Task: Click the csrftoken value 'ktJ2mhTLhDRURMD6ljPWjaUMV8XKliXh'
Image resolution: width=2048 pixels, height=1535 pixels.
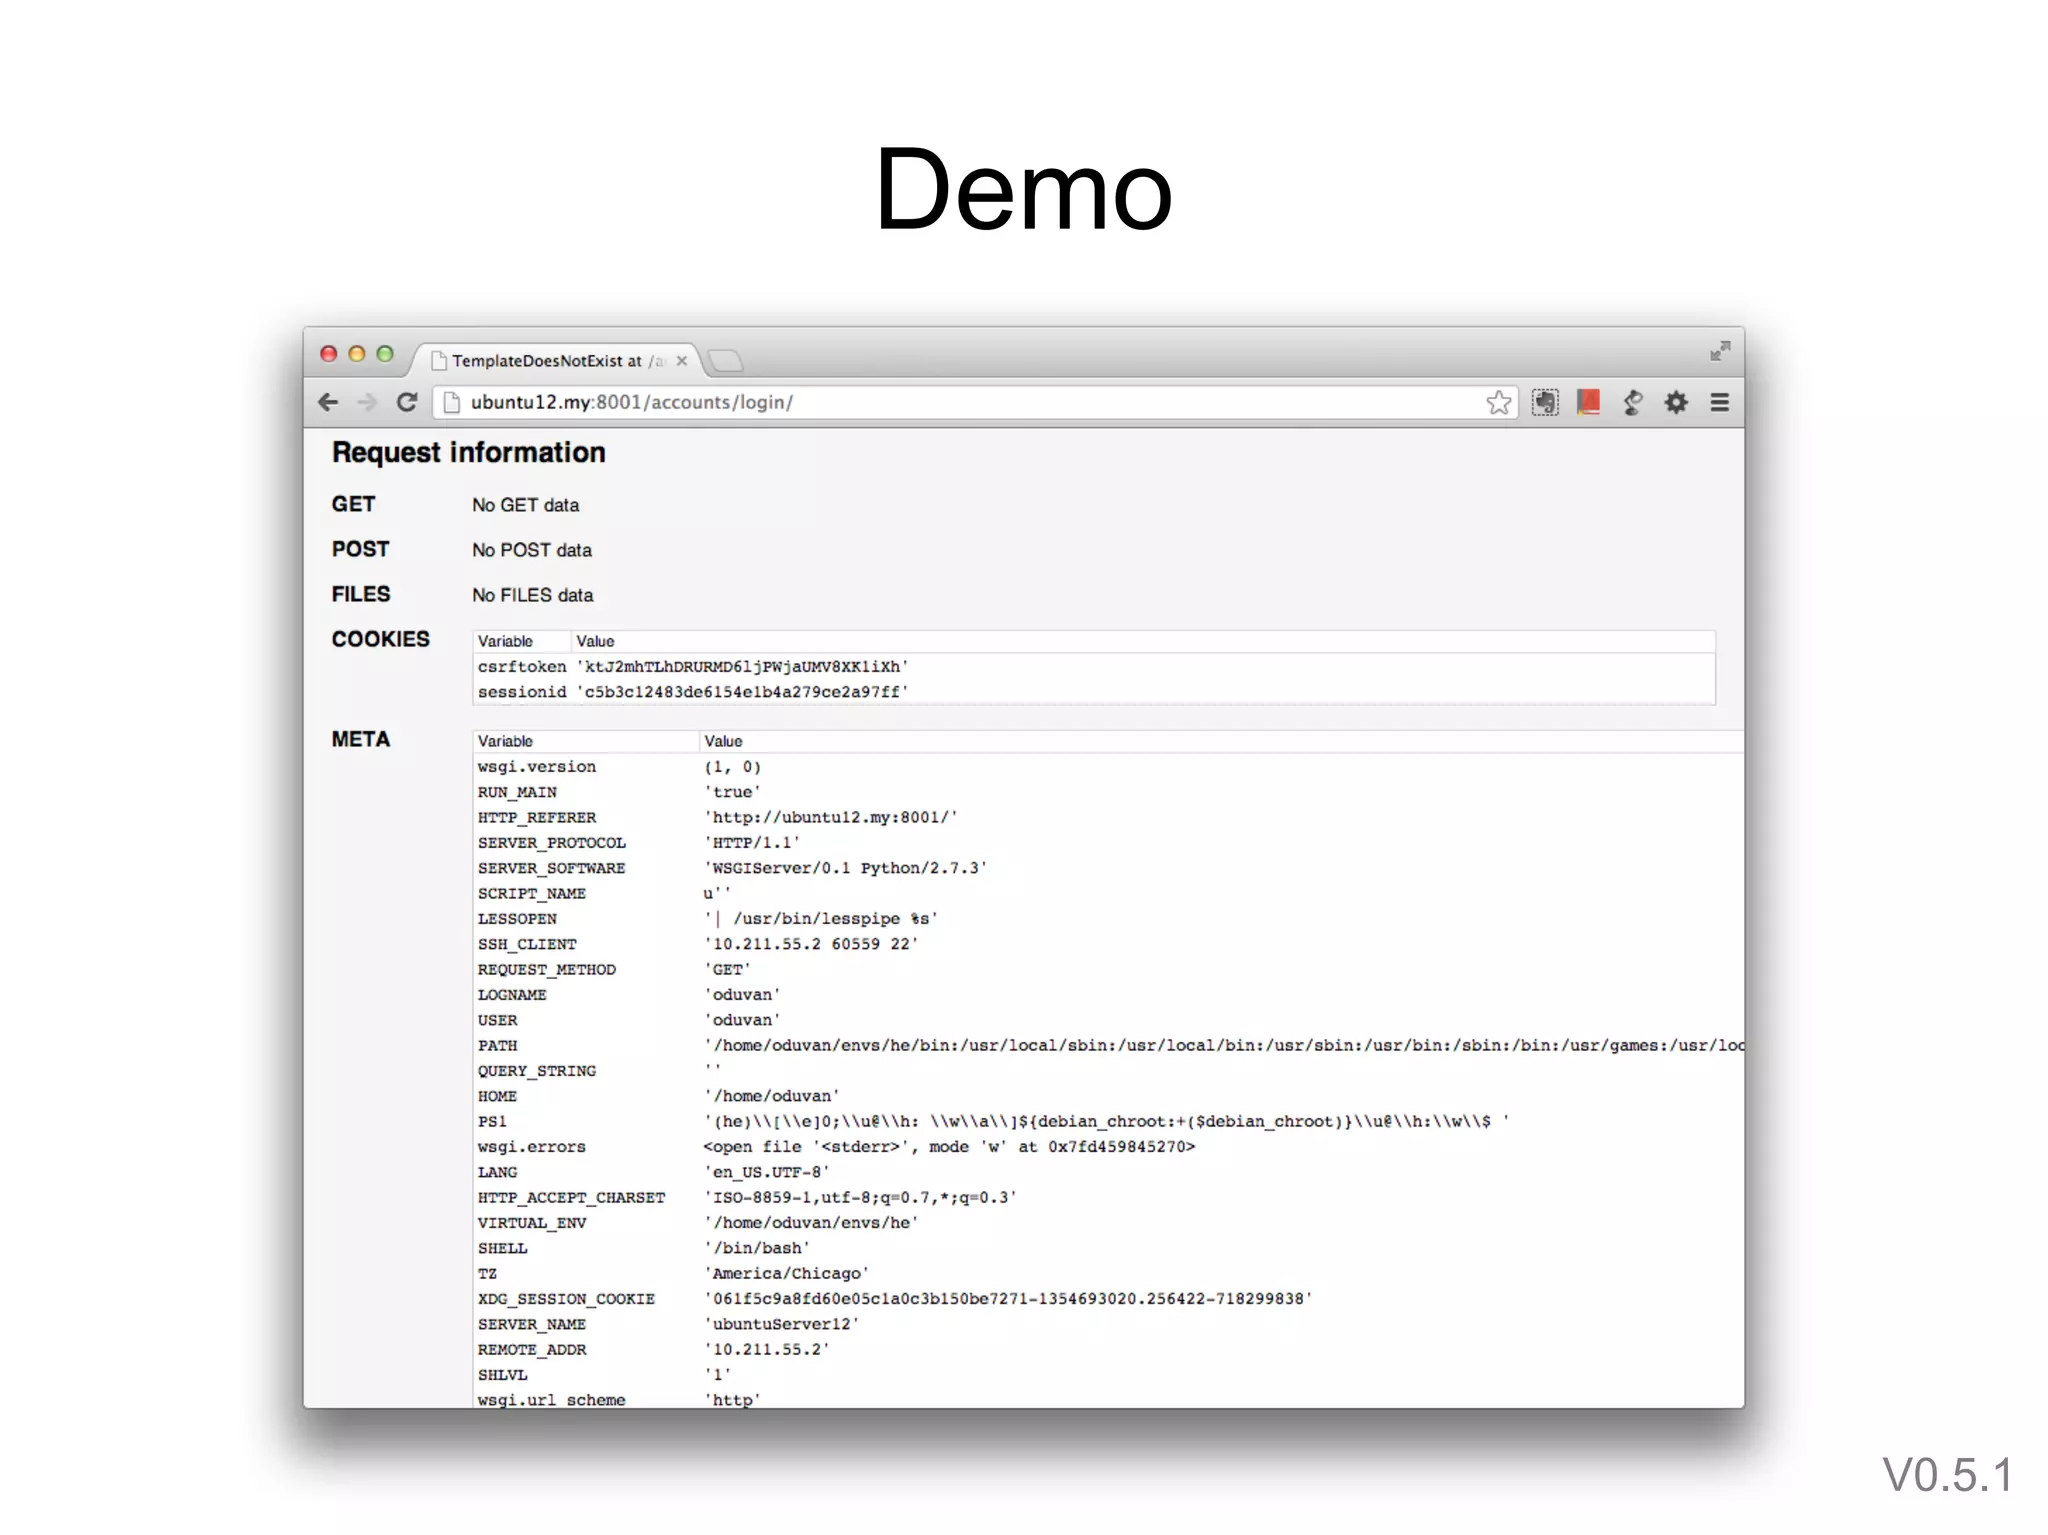Action: click(742, 667)
